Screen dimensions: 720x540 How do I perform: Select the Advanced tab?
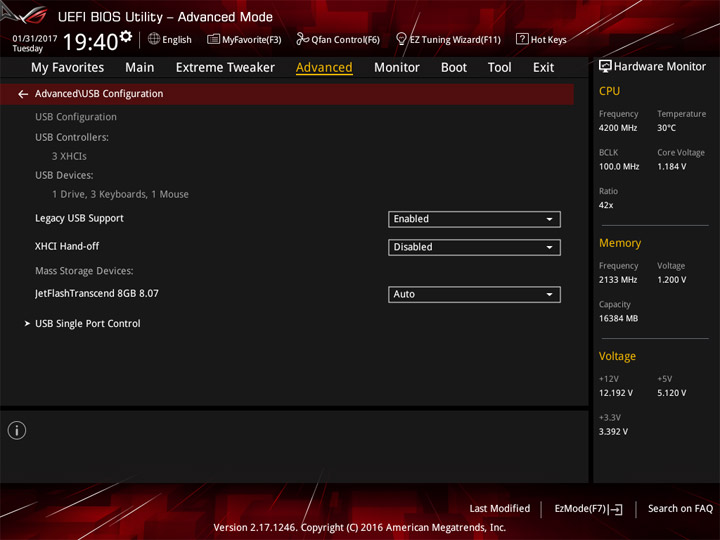(324, 68)
